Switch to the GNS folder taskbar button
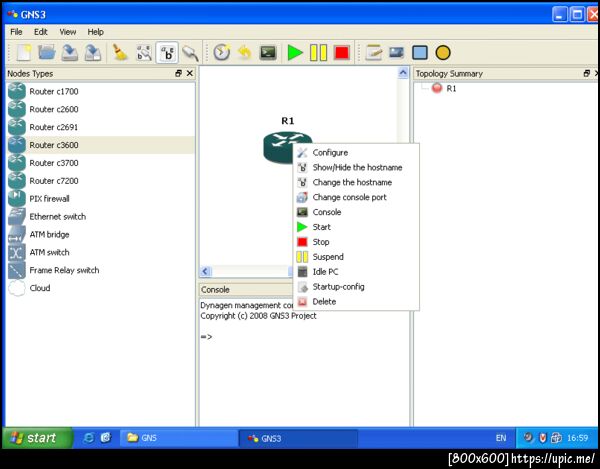 click(178, 438)
